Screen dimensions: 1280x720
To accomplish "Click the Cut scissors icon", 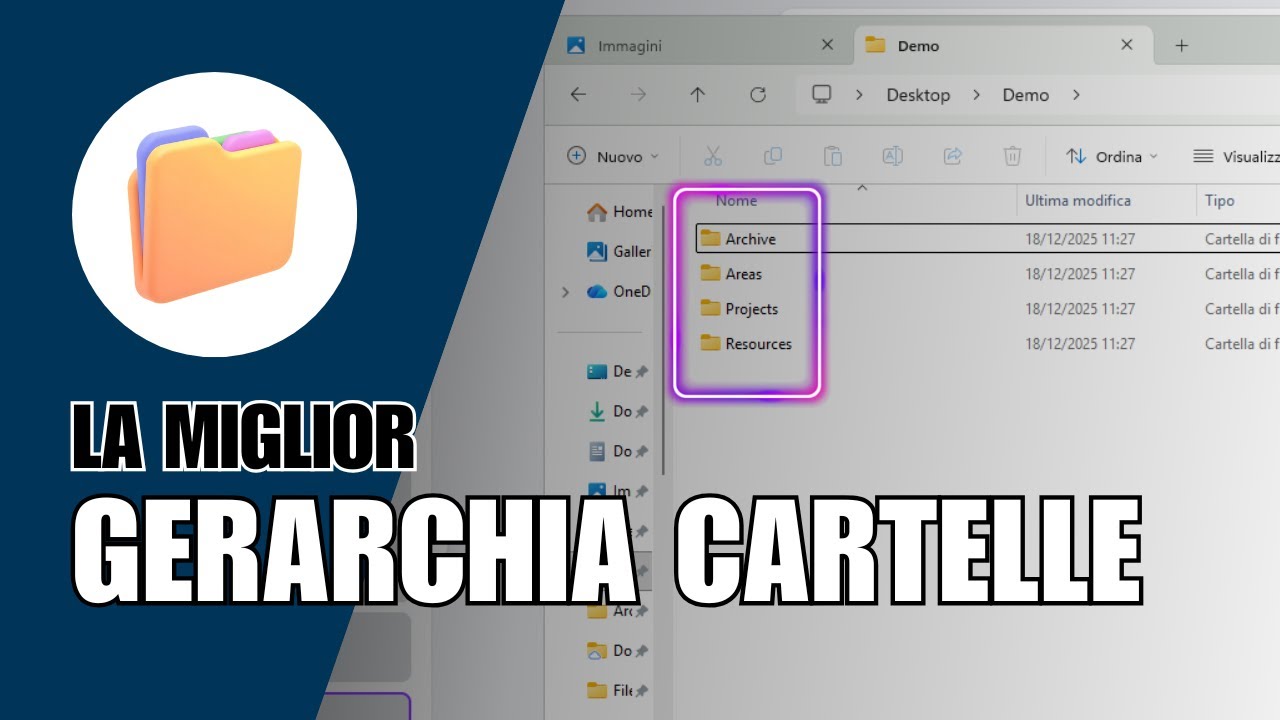I will pyautogui.click(x=712, y=156).
